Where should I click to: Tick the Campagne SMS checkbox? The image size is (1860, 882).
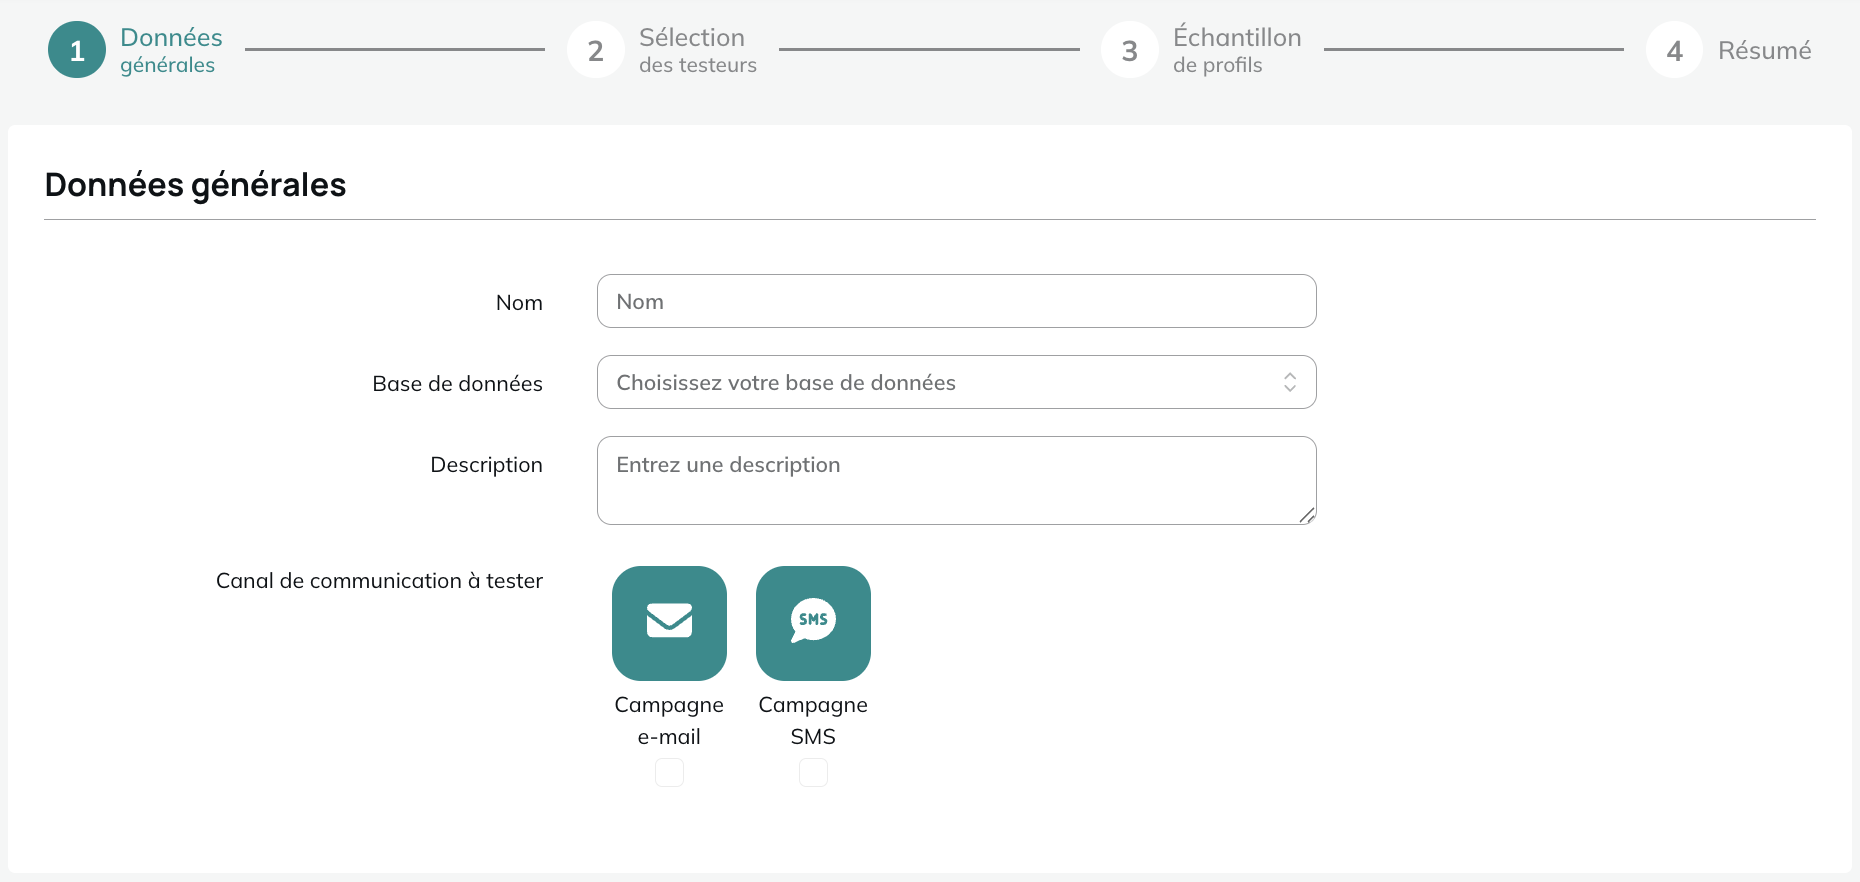point(813,772)
